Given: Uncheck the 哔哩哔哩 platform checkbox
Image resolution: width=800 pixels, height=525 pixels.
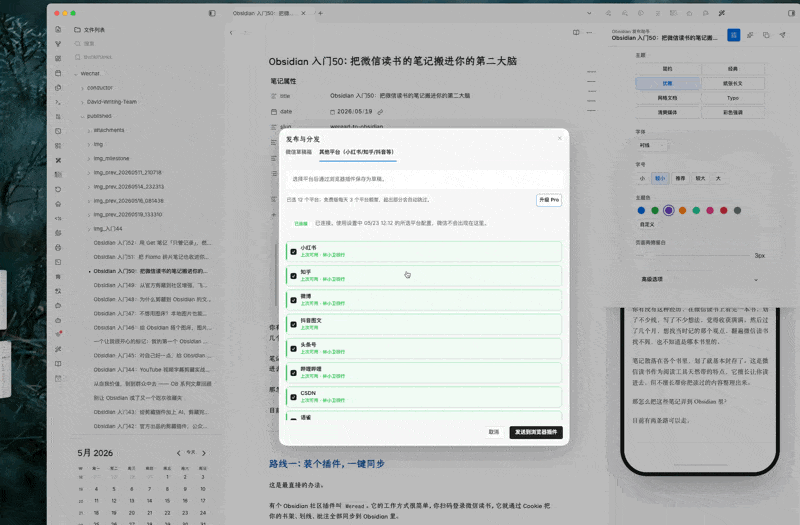Looking at the screenshot, I should coord(293,373).
